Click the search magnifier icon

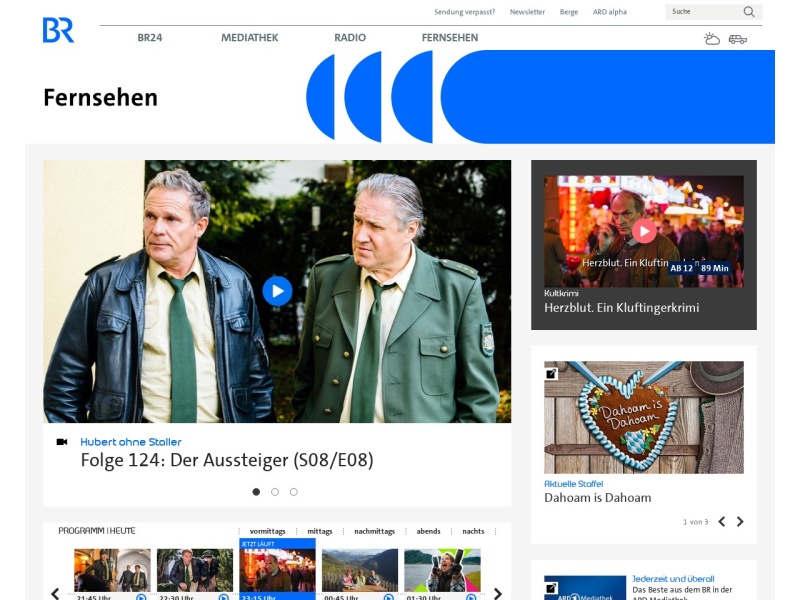(748, 12)
